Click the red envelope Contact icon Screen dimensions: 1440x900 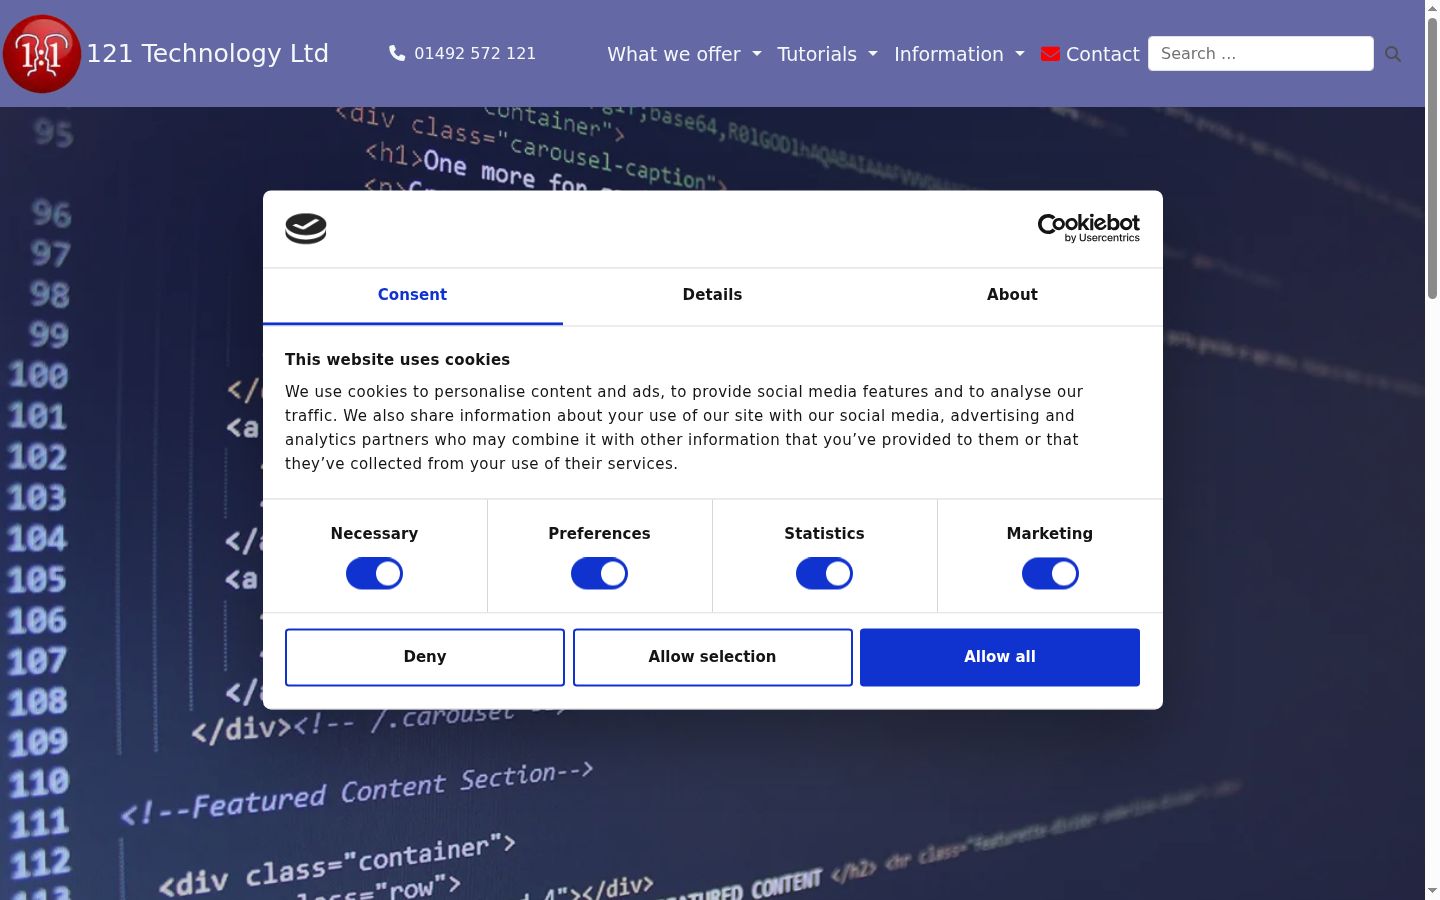click(1050, 54)
